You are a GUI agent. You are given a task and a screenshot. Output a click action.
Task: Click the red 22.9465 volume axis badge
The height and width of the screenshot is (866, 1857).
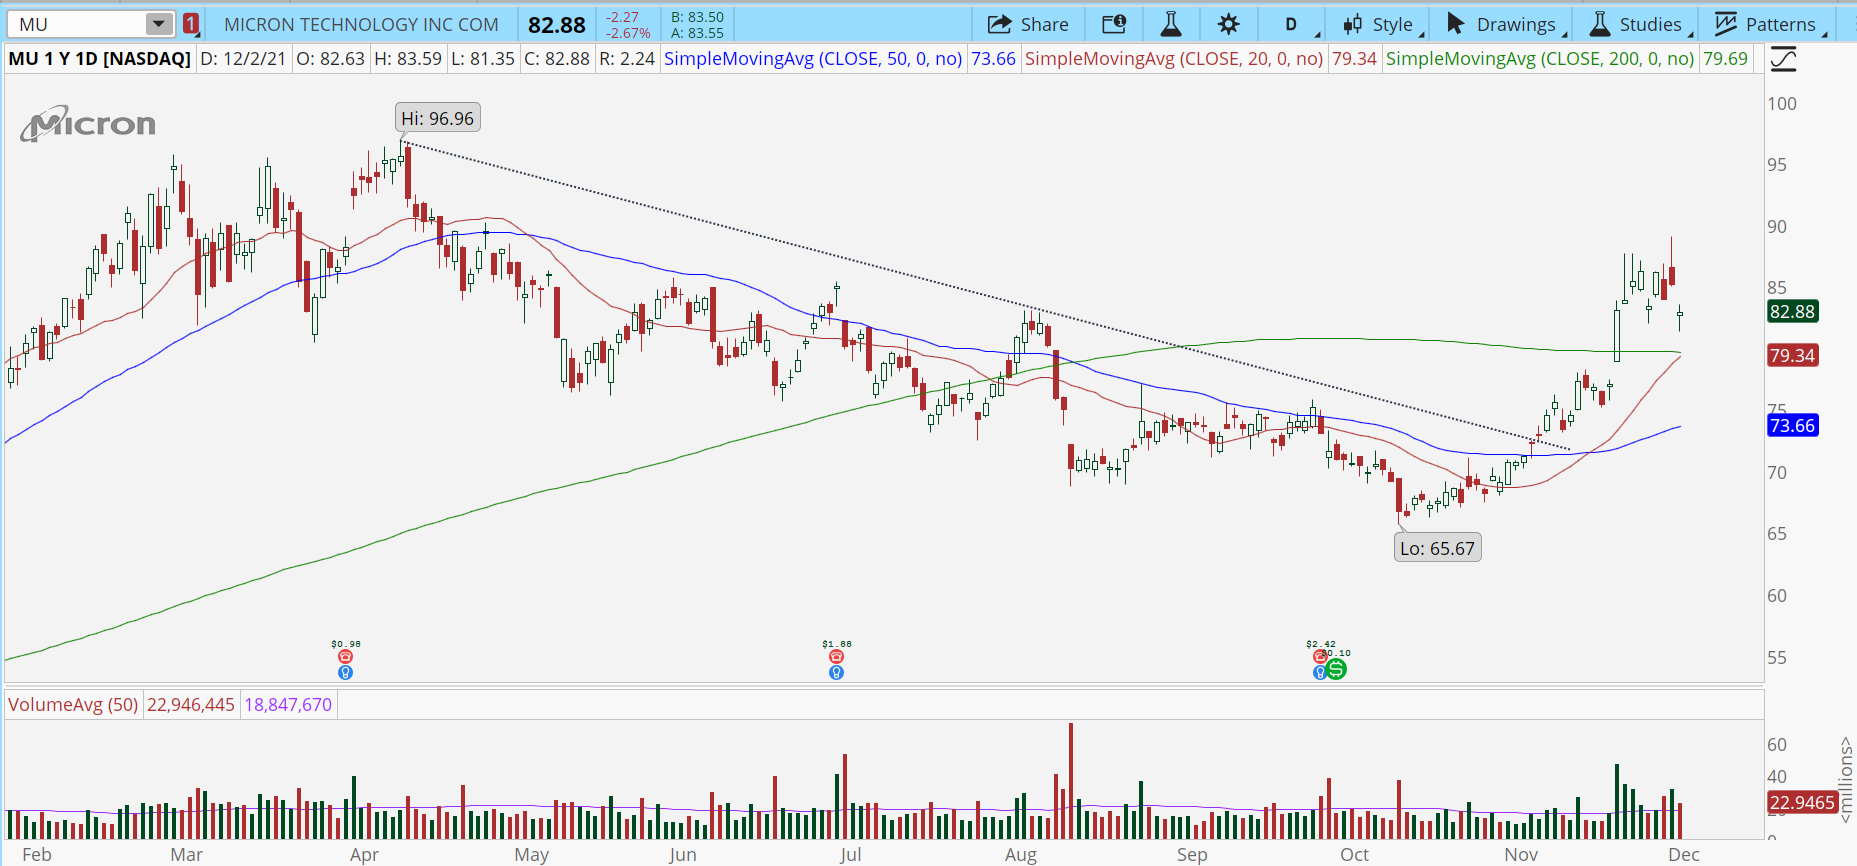click(x=1802, y=803)
